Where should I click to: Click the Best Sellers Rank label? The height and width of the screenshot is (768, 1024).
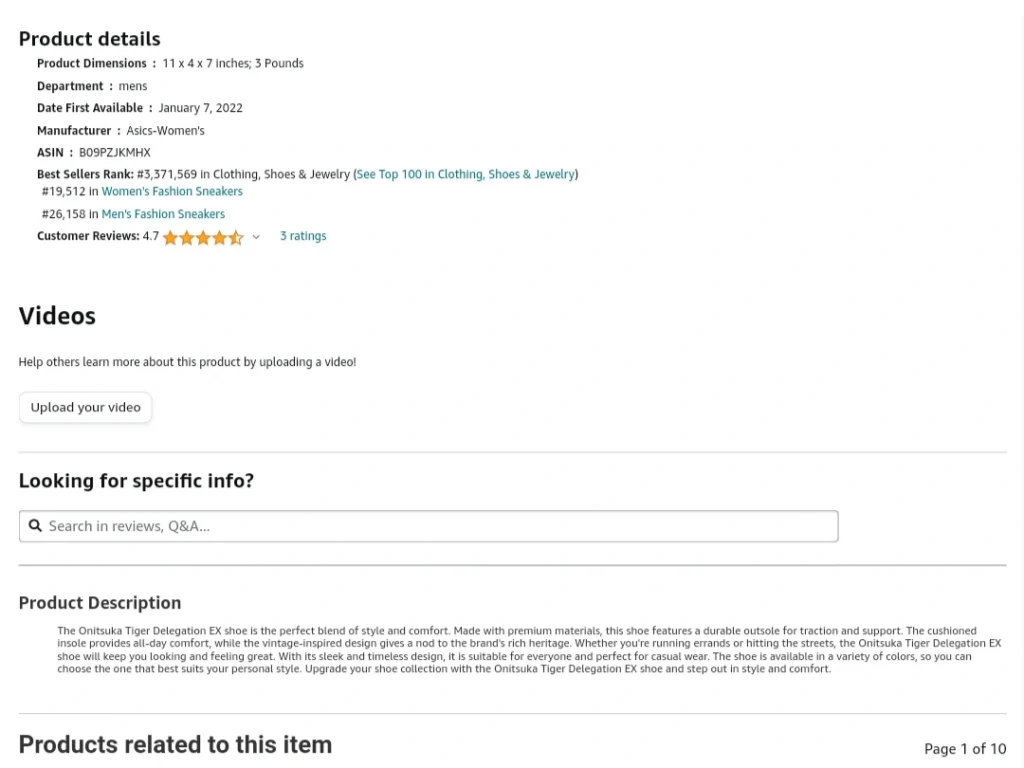click(85, 174)
